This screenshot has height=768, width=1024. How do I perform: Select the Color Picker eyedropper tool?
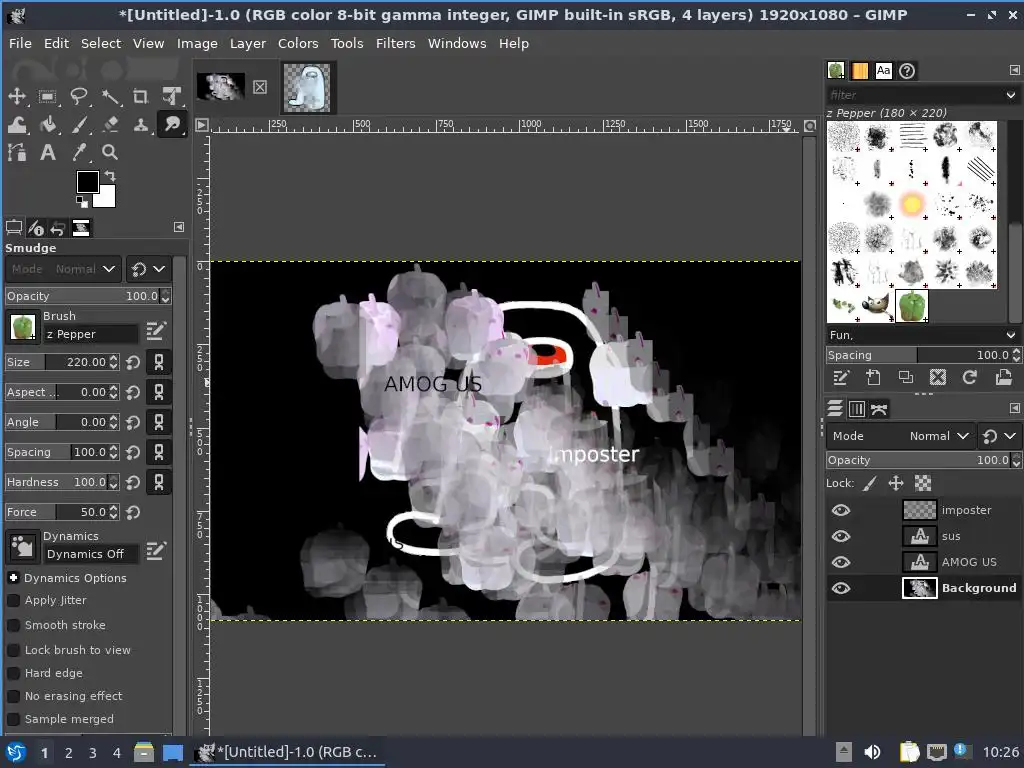[x=78, y=152]
